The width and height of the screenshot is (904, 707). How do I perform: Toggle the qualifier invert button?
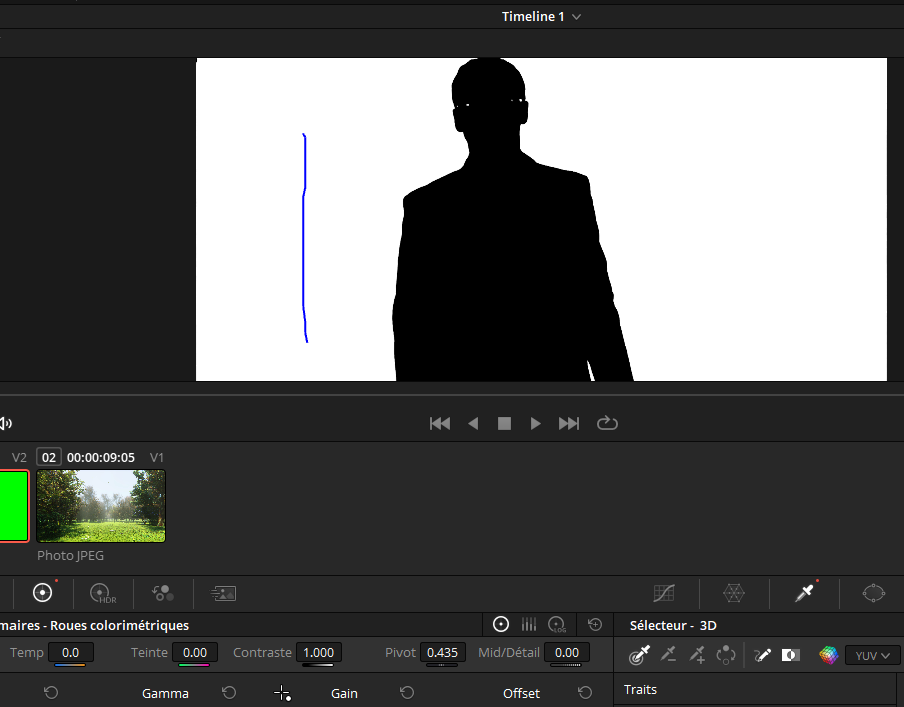(x=791, y=655)
